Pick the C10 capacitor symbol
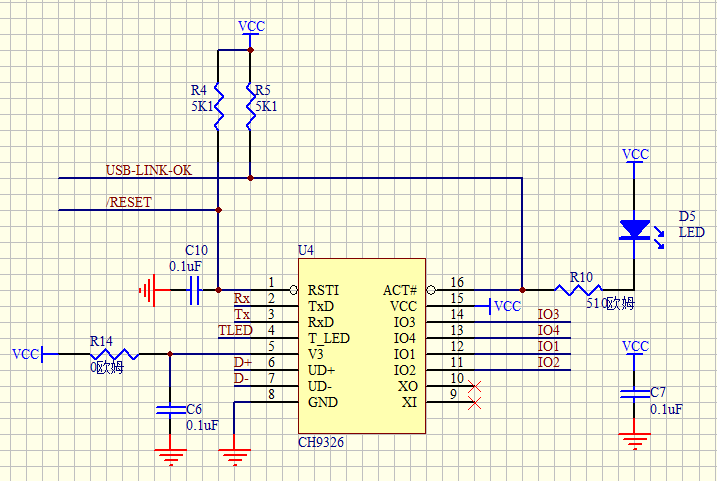The width and height of the screenshot is (717, 481). coord(196,291)
